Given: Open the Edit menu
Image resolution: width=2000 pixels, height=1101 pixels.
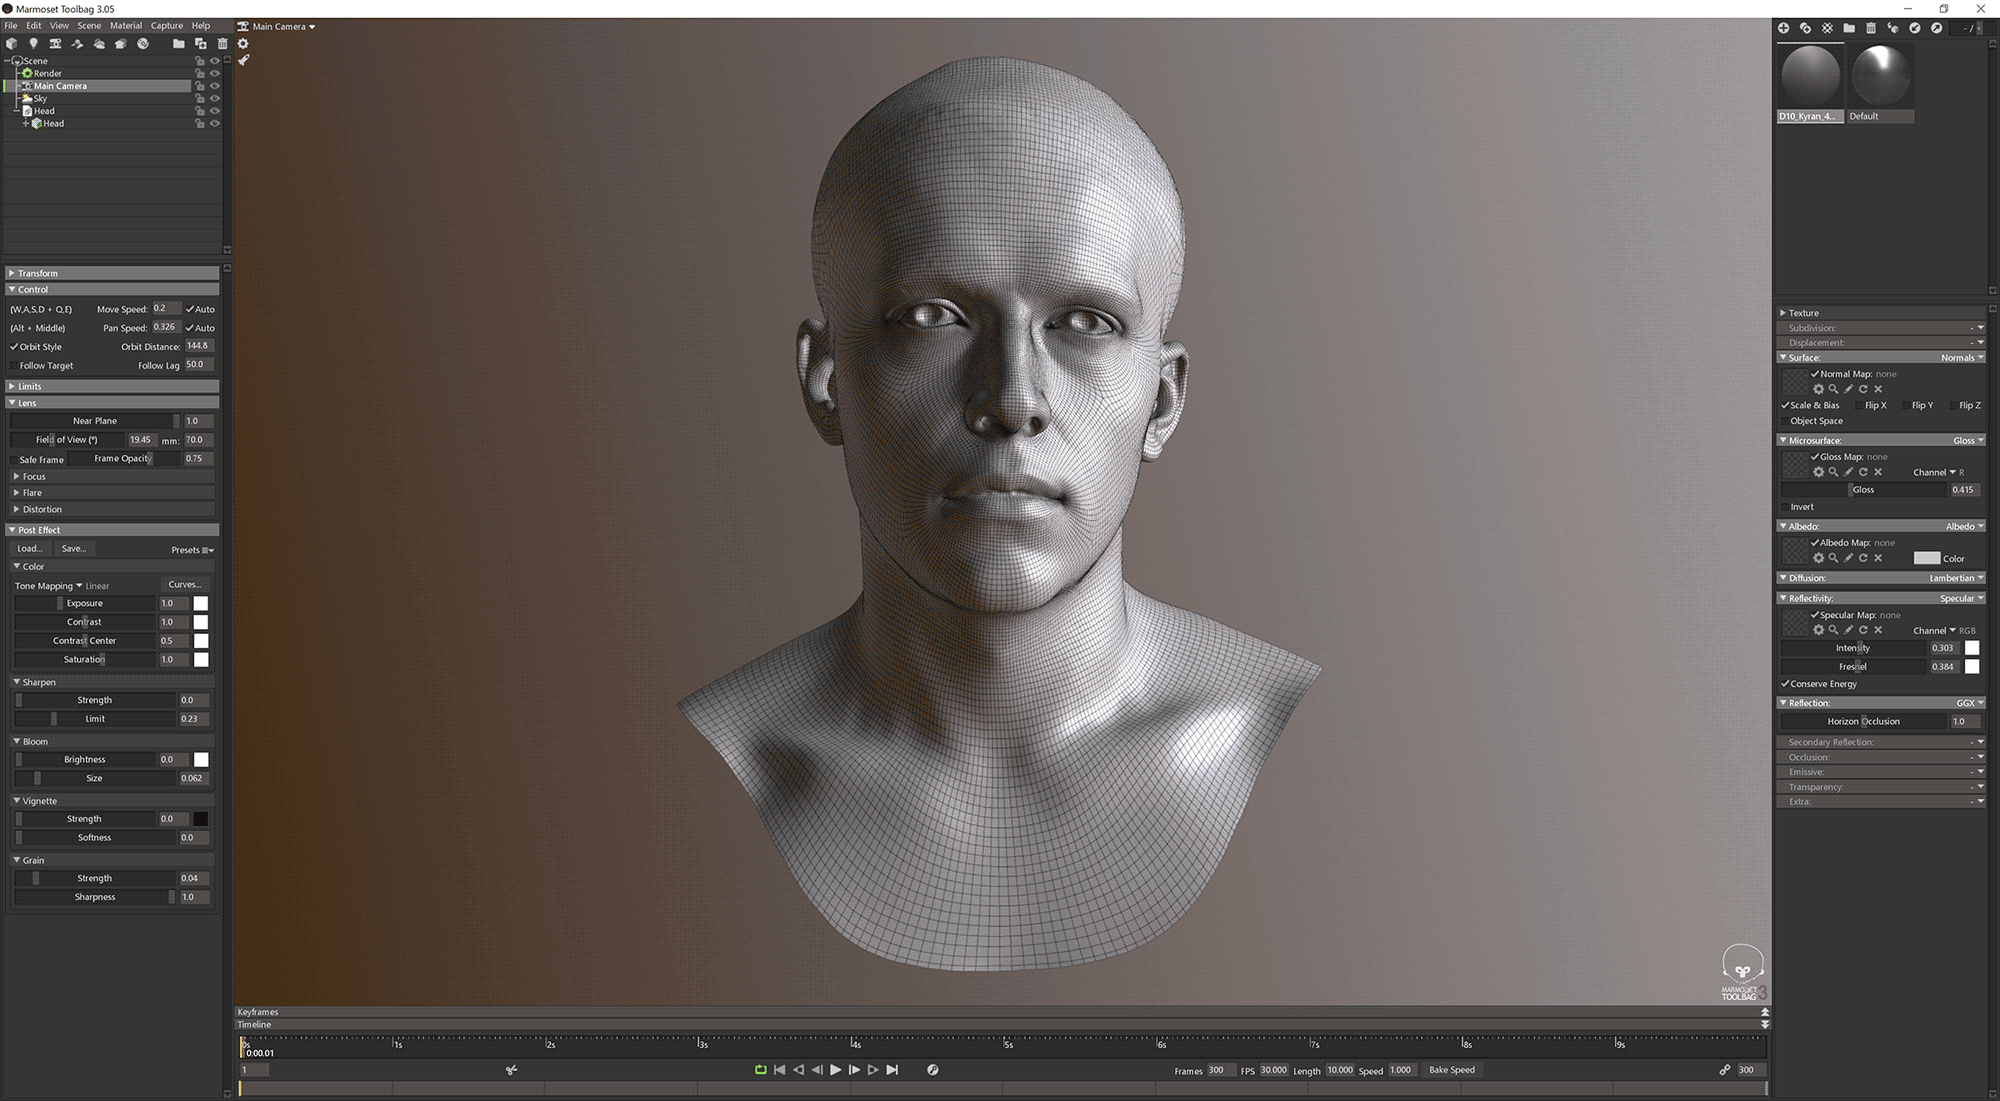Looking at the screenshot, I should [x=34, y=26].
